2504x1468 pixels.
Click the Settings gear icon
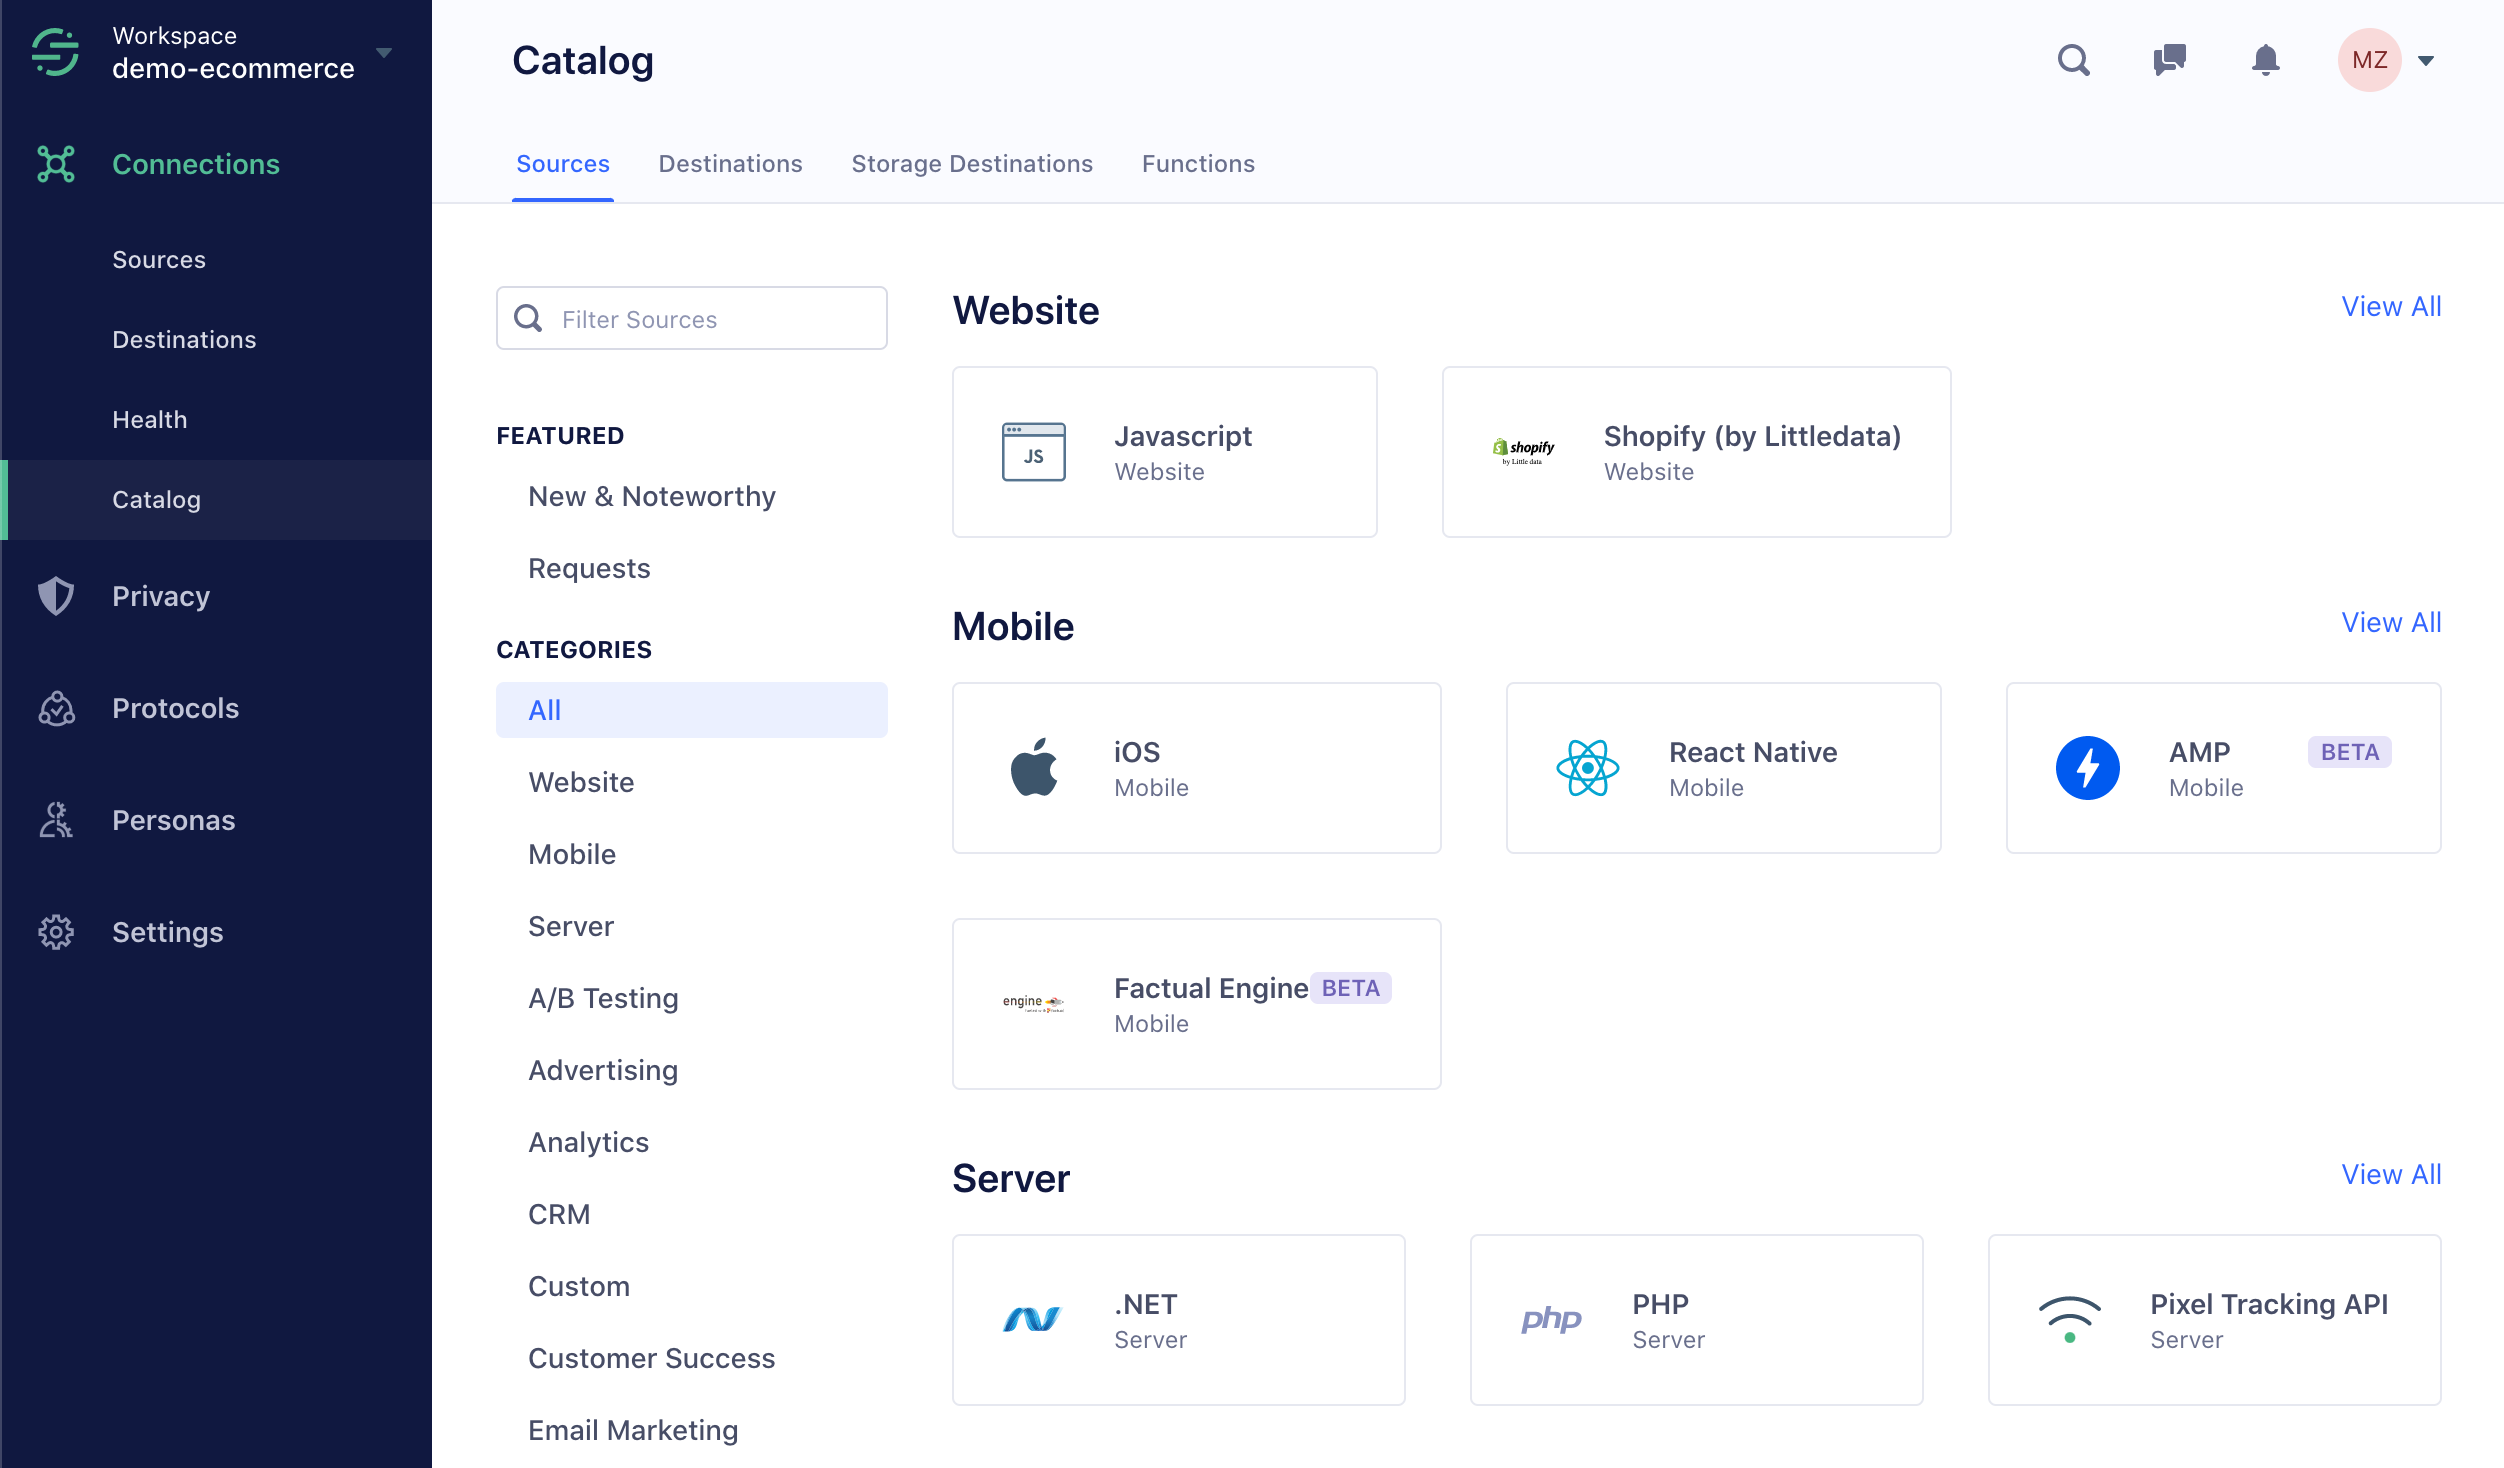[x=54, y=931]
